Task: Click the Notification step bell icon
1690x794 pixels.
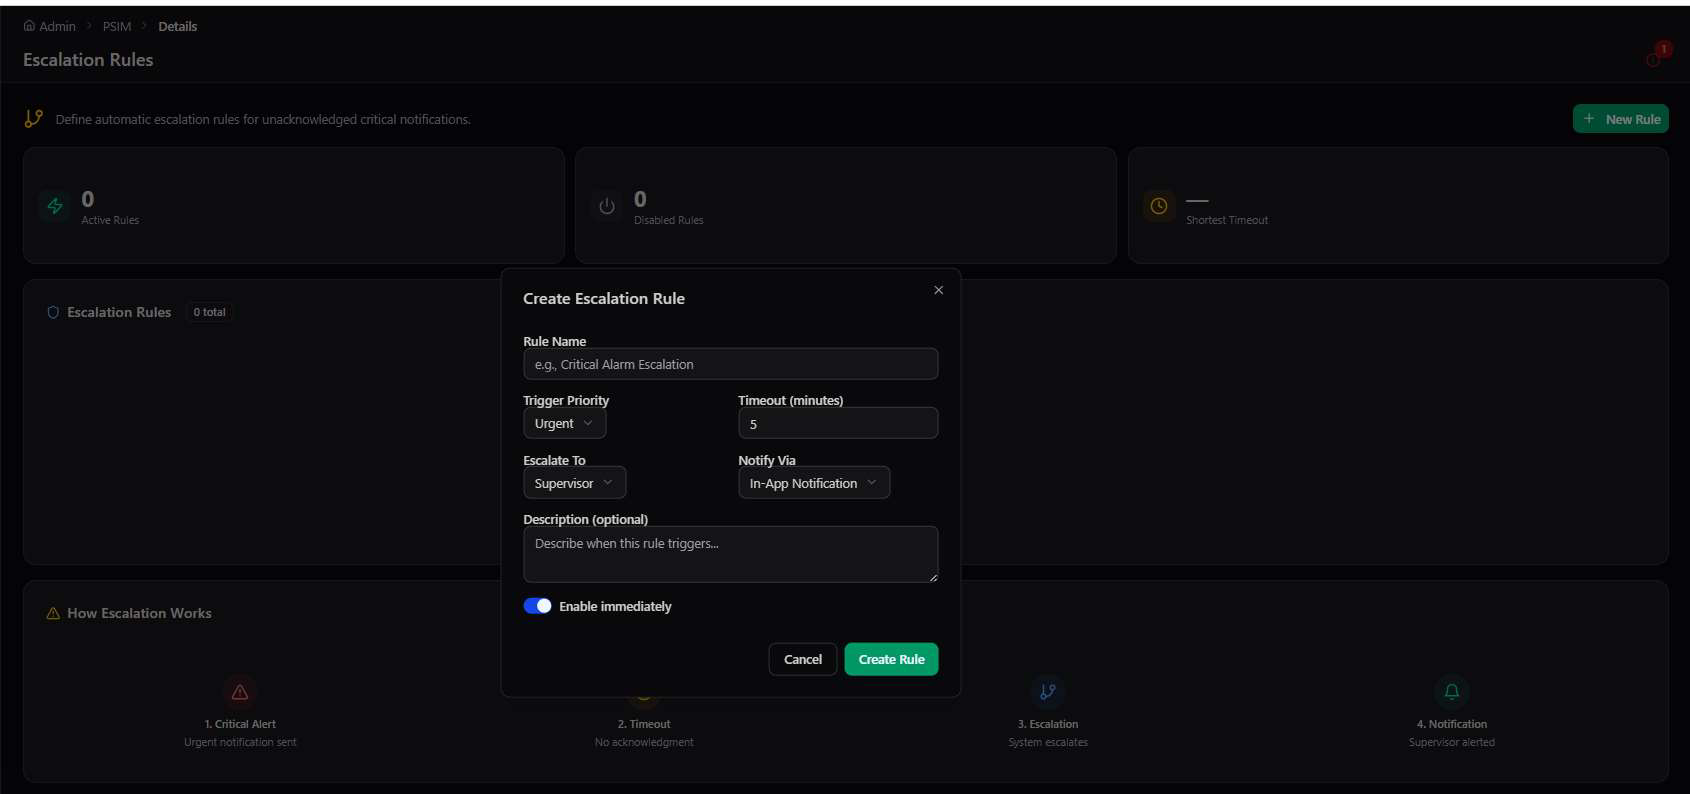Action: tap(1452, 692)
